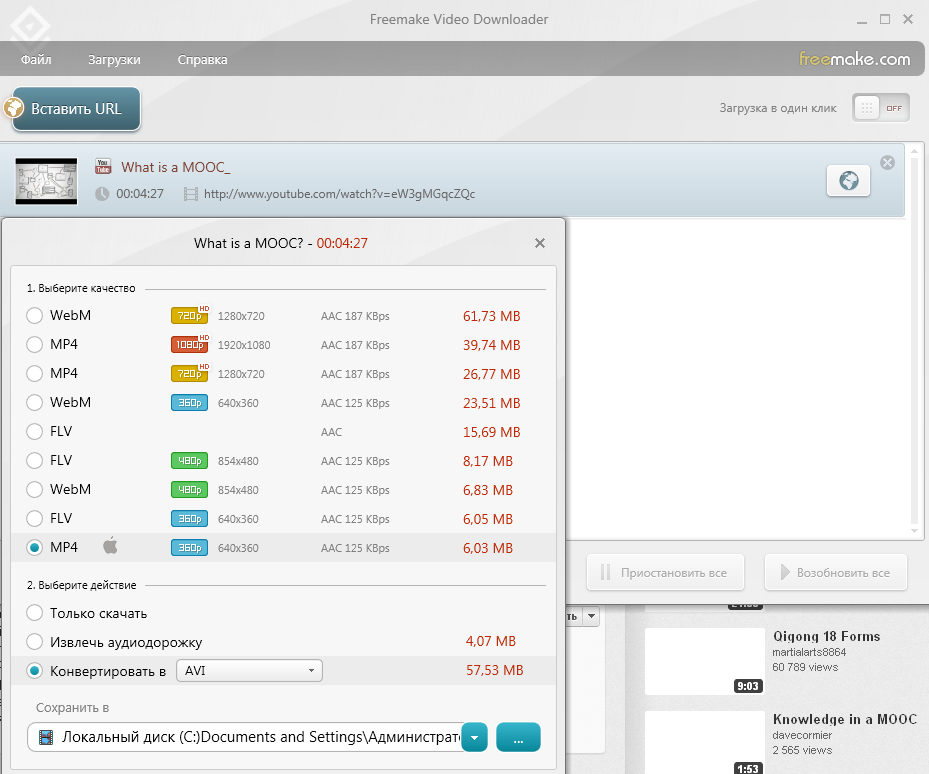Choose Извлечь аудиодорожку action

pos(34,642)
